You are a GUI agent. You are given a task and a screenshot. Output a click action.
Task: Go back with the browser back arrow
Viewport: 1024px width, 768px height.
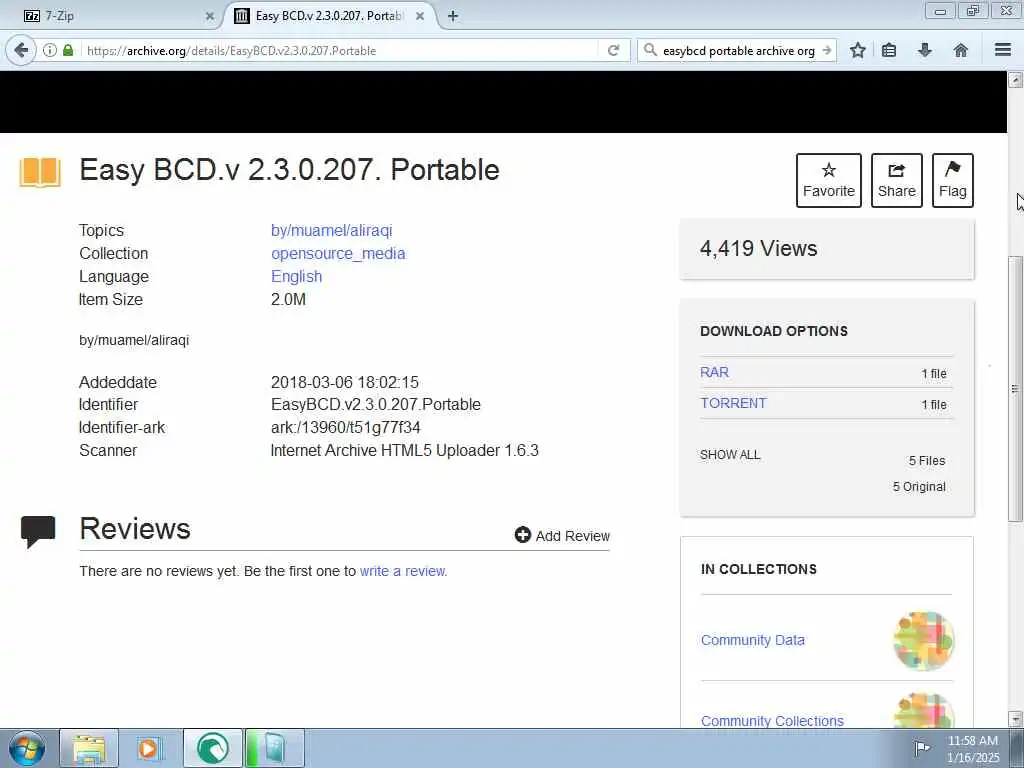pos(21,50)
